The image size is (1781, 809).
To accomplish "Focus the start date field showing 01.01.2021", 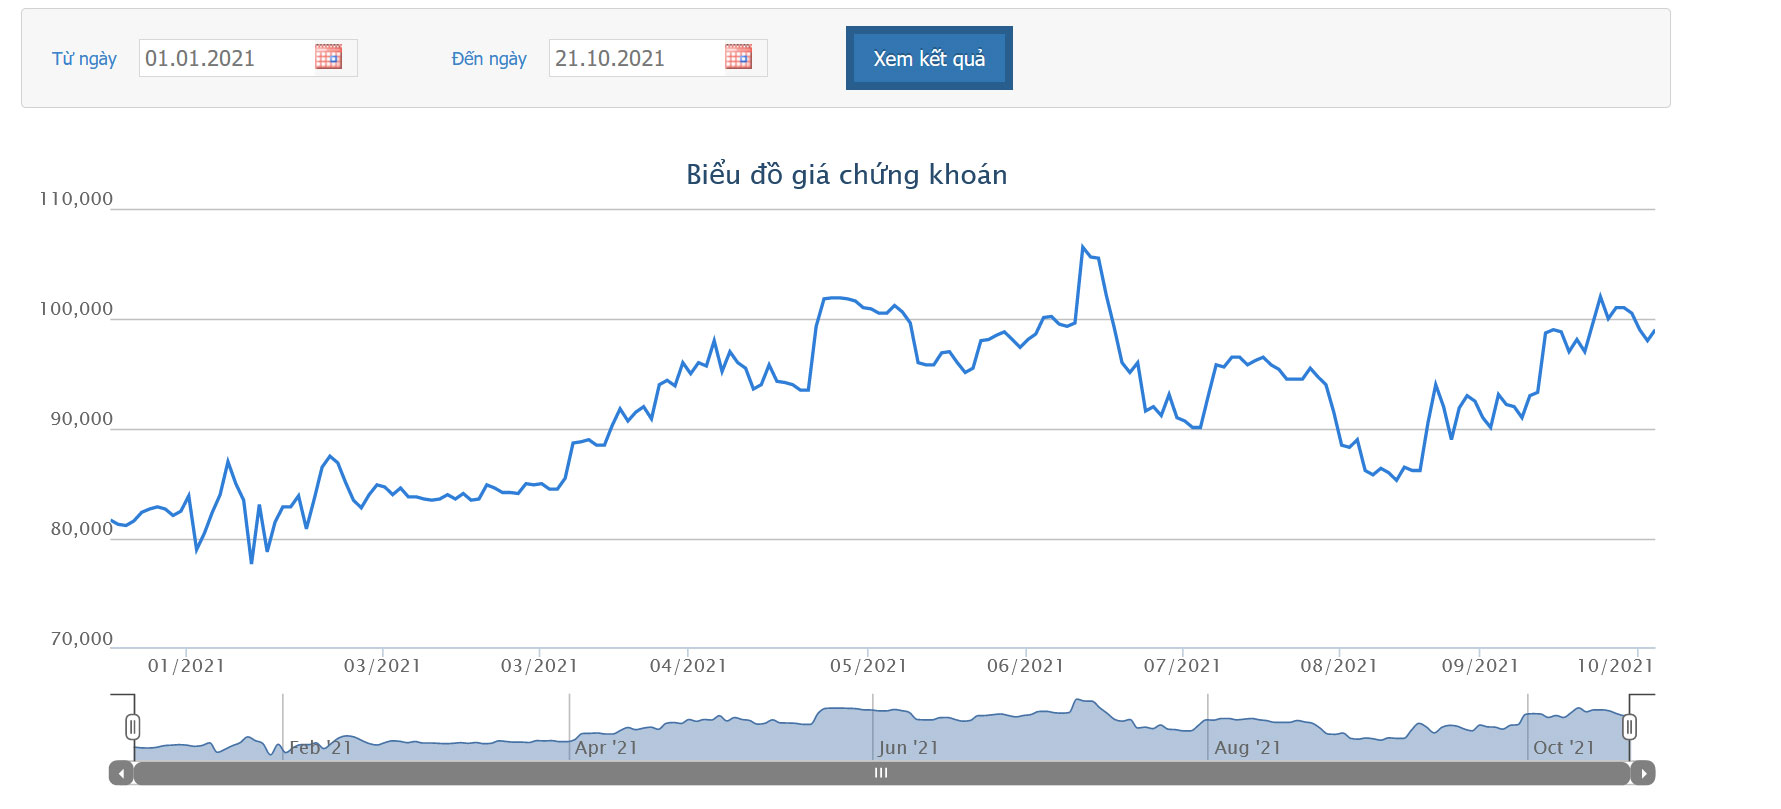I will click(225, 58).
